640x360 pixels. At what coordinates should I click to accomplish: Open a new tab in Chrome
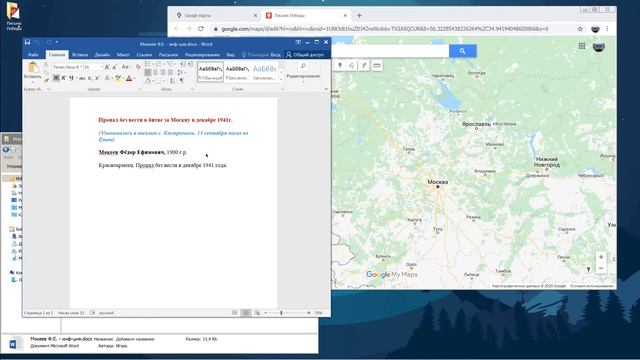[x=359, y=16]
